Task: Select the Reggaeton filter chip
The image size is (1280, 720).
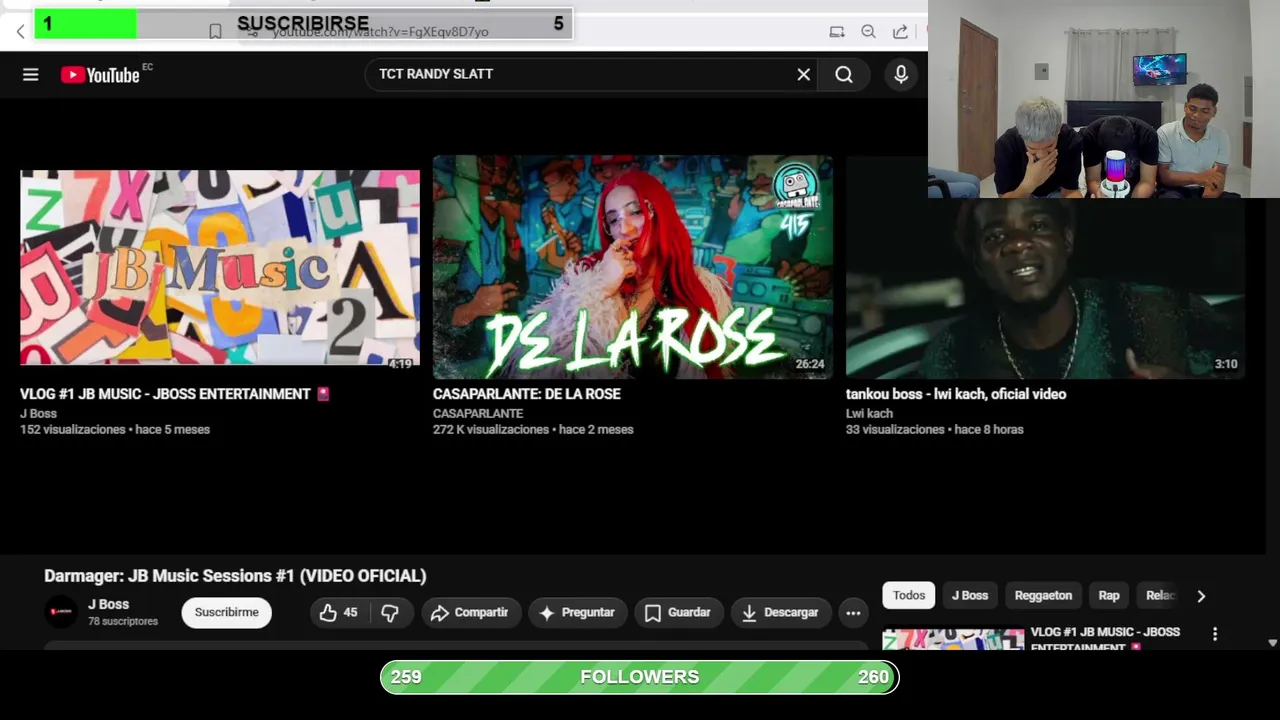Action: [x=1043, y=595]
